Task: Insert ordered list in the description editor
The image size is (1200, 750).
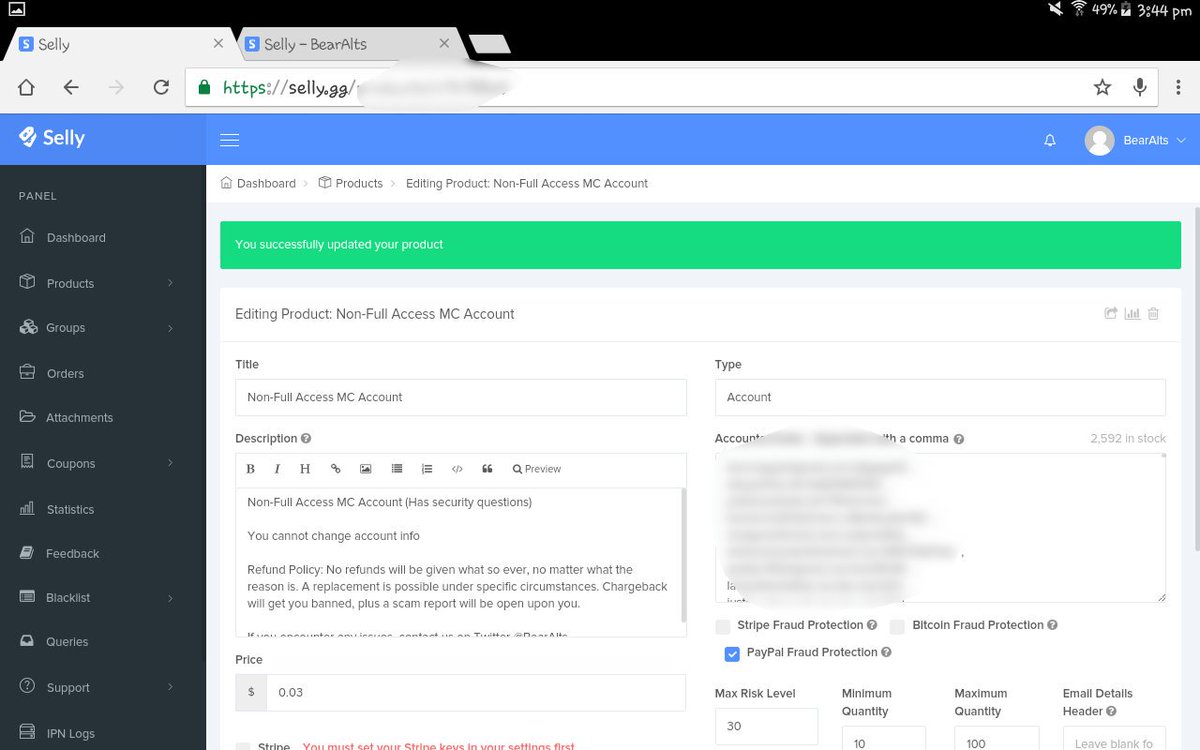Action: click(427, 469)
